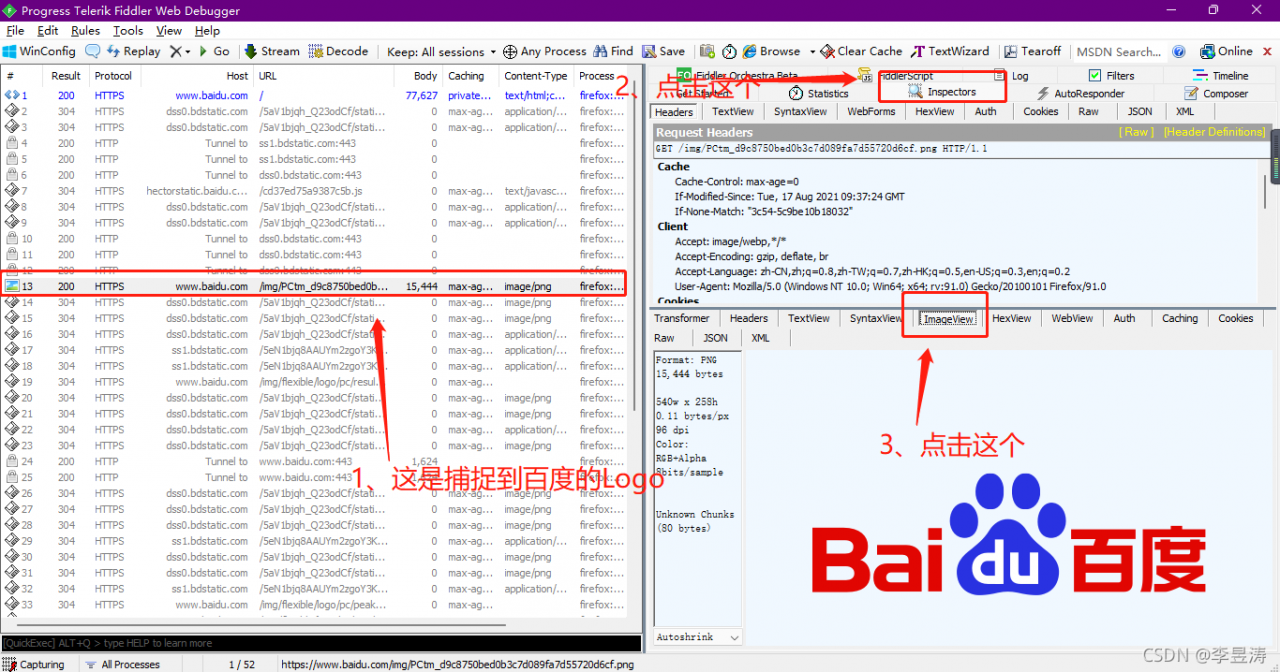This screenshot has width=1280, height=672.
Task: Click the [Header Definitions] link
Action: point(1214,132)
